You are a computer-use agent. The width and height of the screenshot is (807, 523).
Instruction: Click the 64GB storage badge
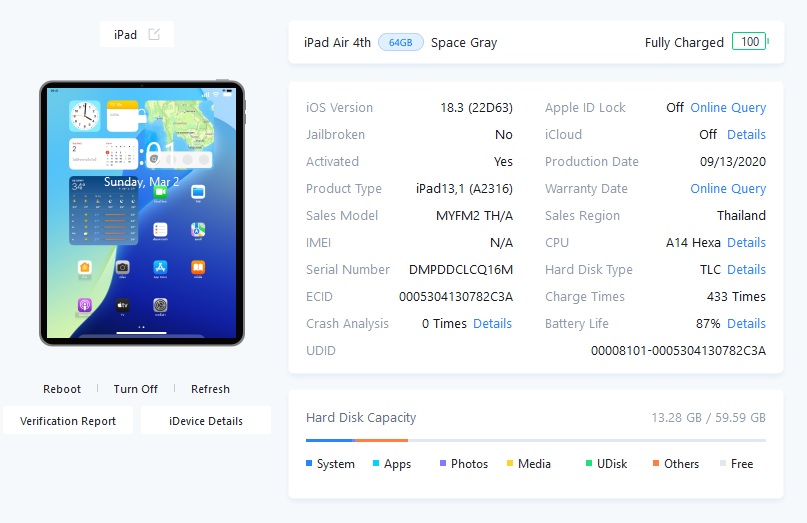[400, 42]
